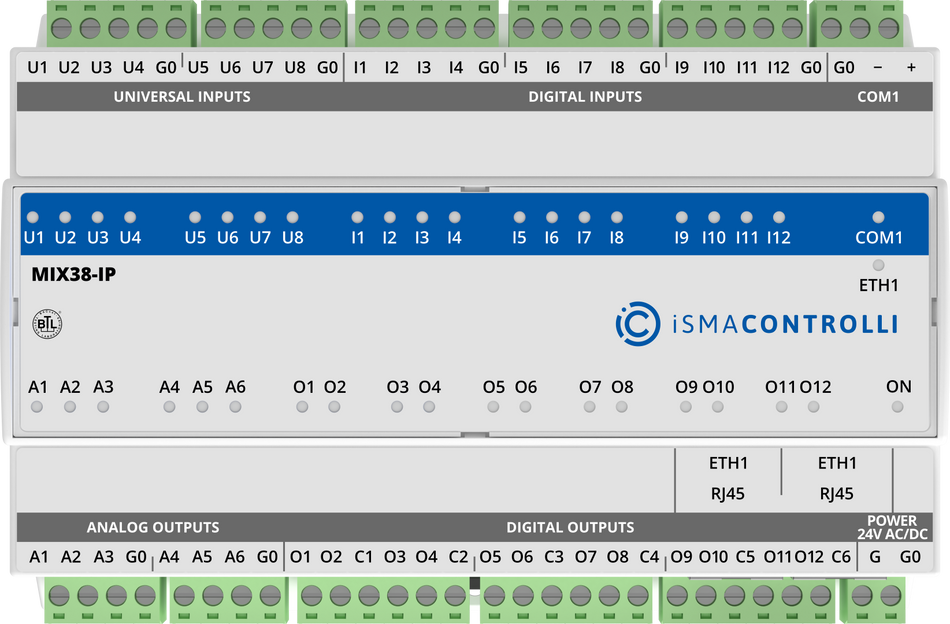950x624 pixels.
Task: Select the O1 digital output LED
Action: coord(302,407)
